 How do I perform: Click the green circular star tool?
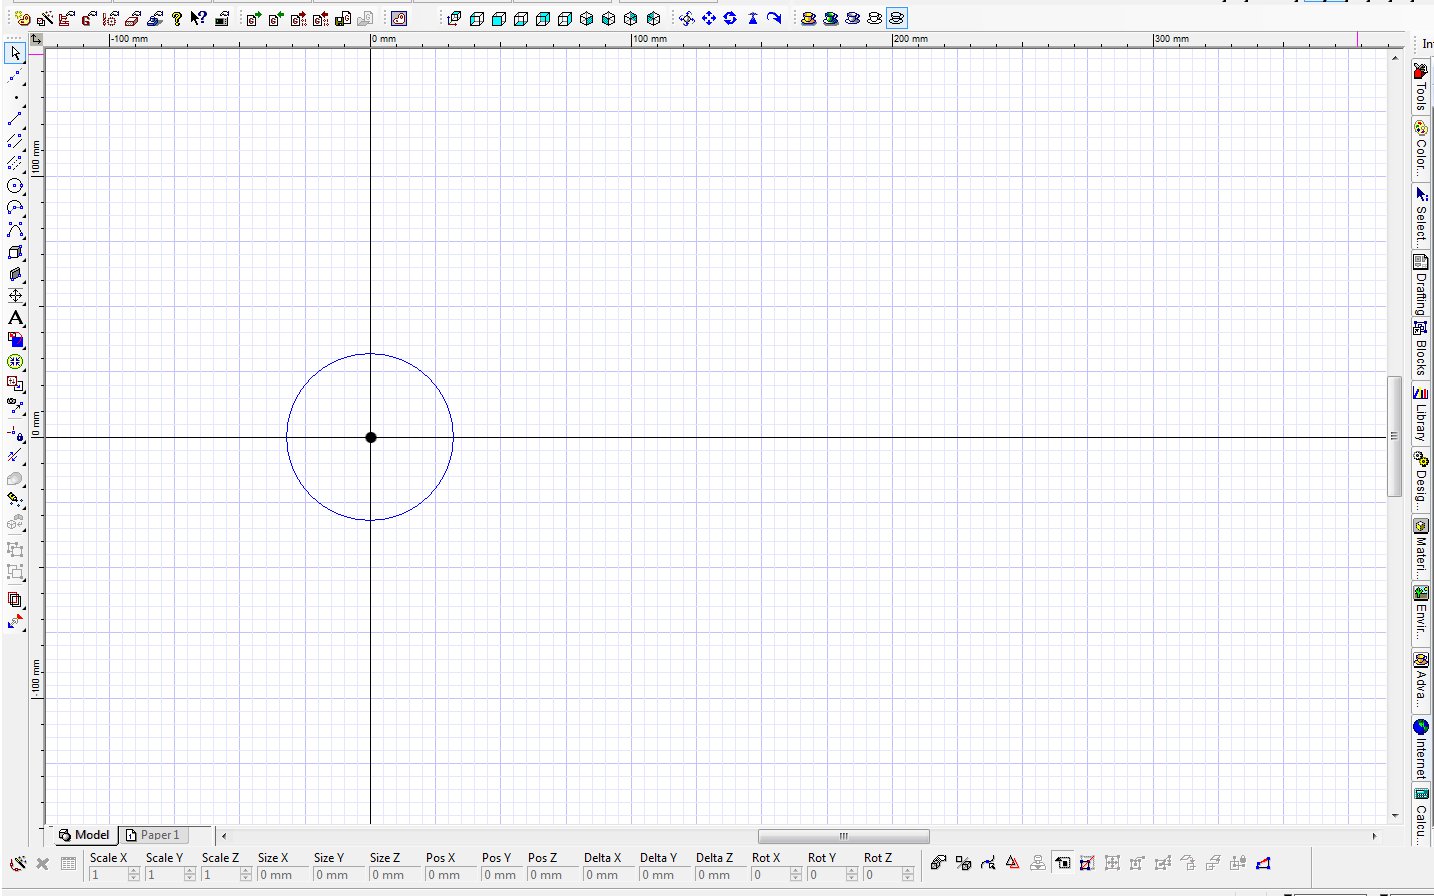(x=15, y=362)
